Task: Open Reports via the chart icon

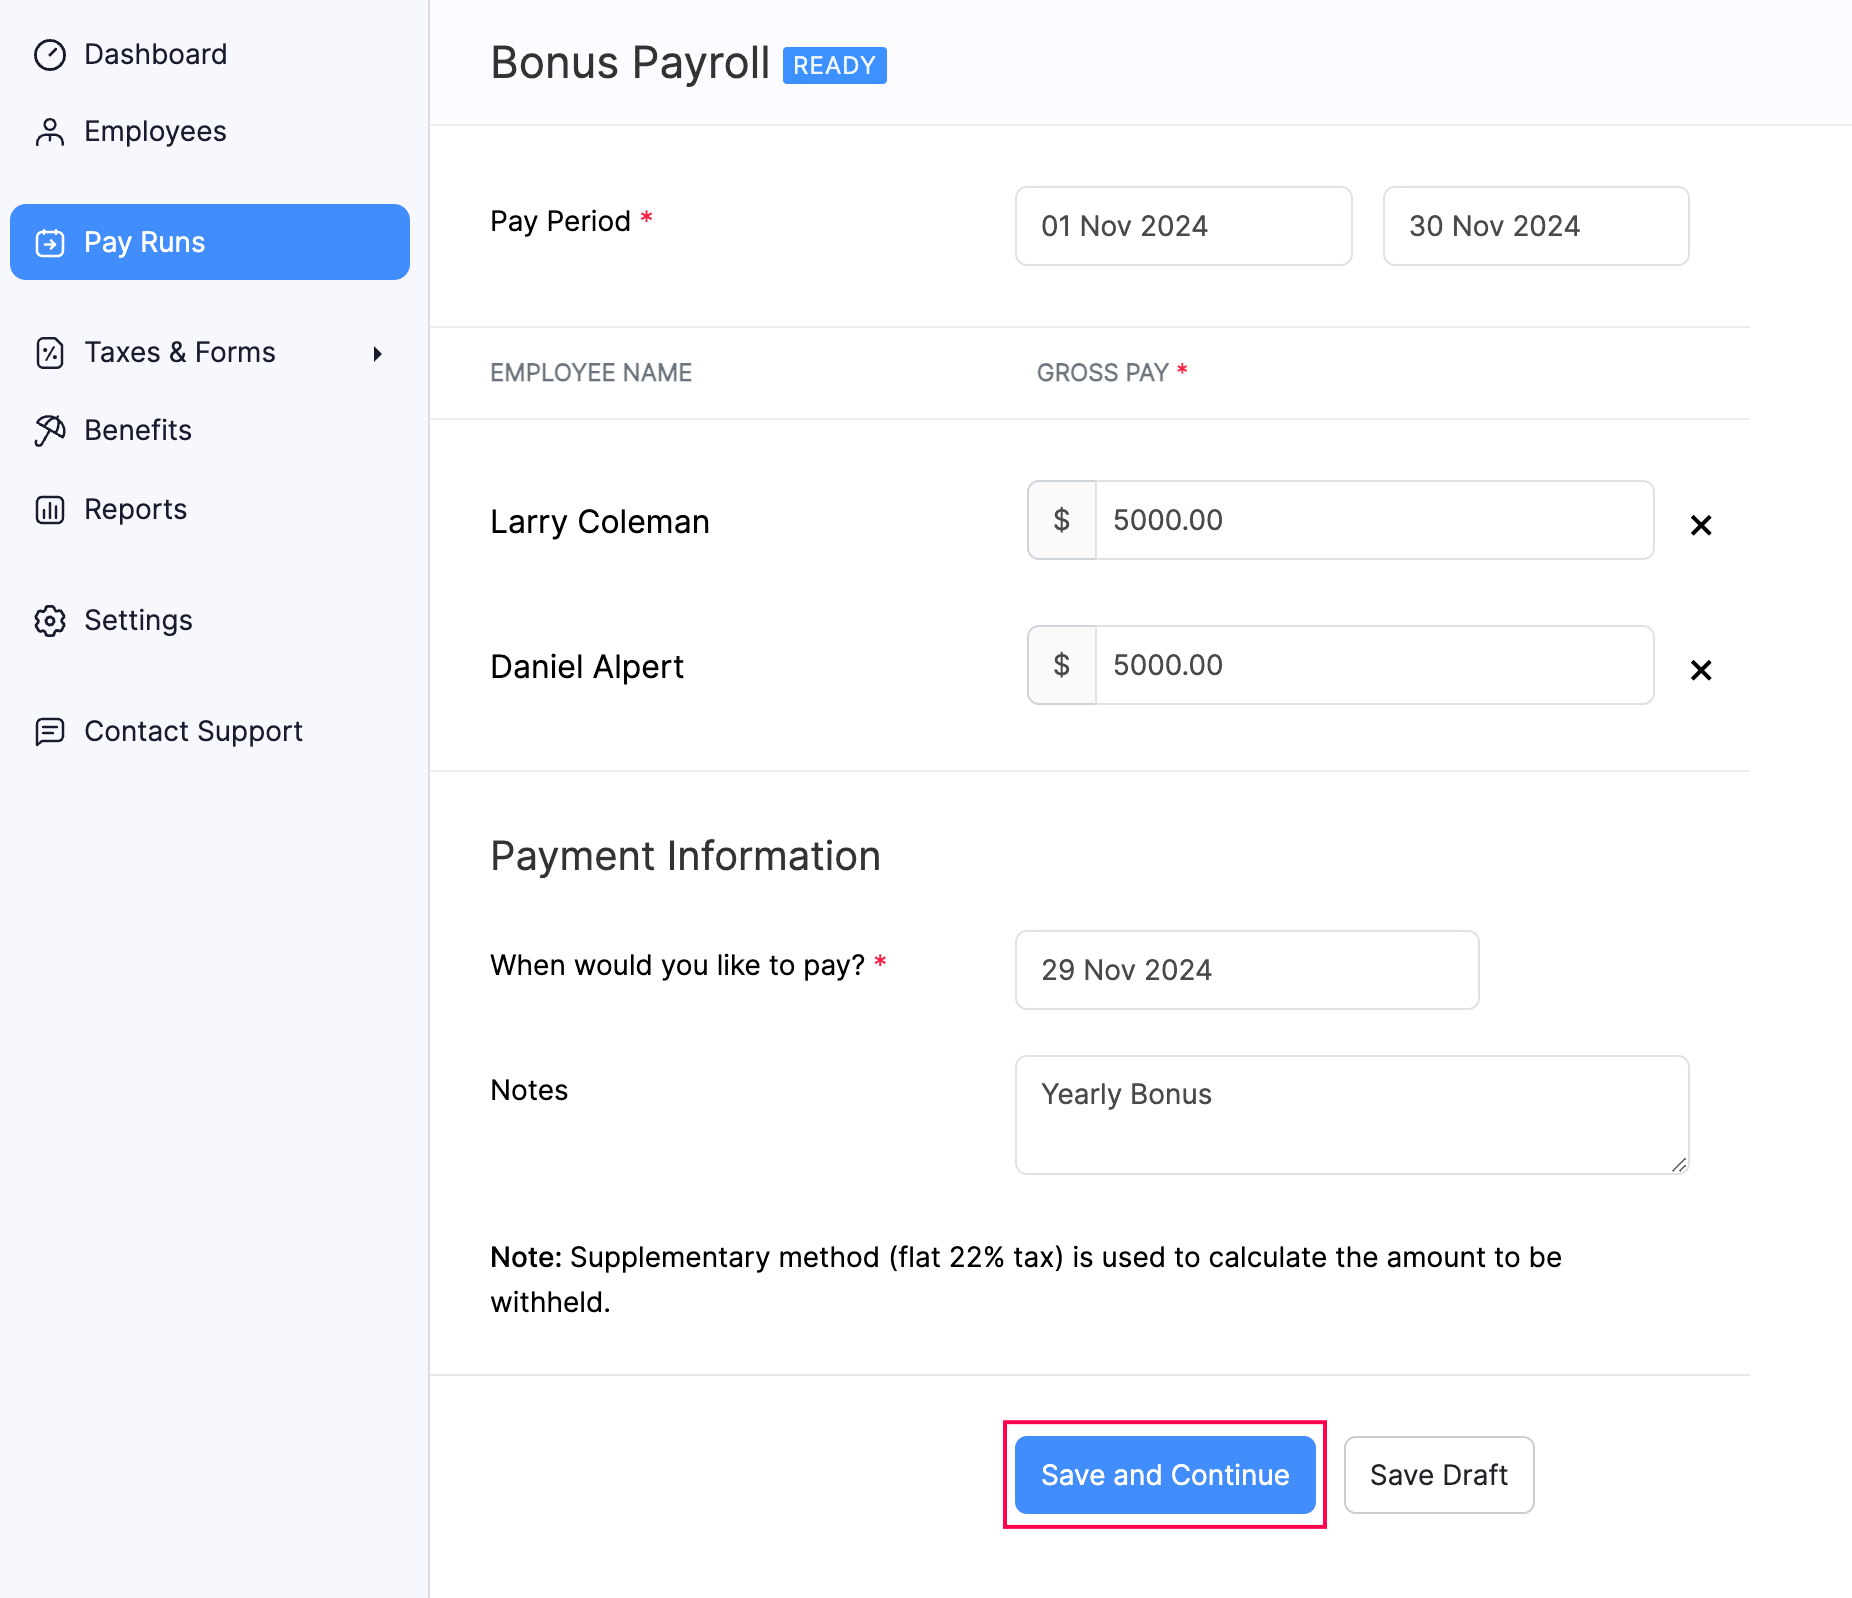Action: click(51, 509)
